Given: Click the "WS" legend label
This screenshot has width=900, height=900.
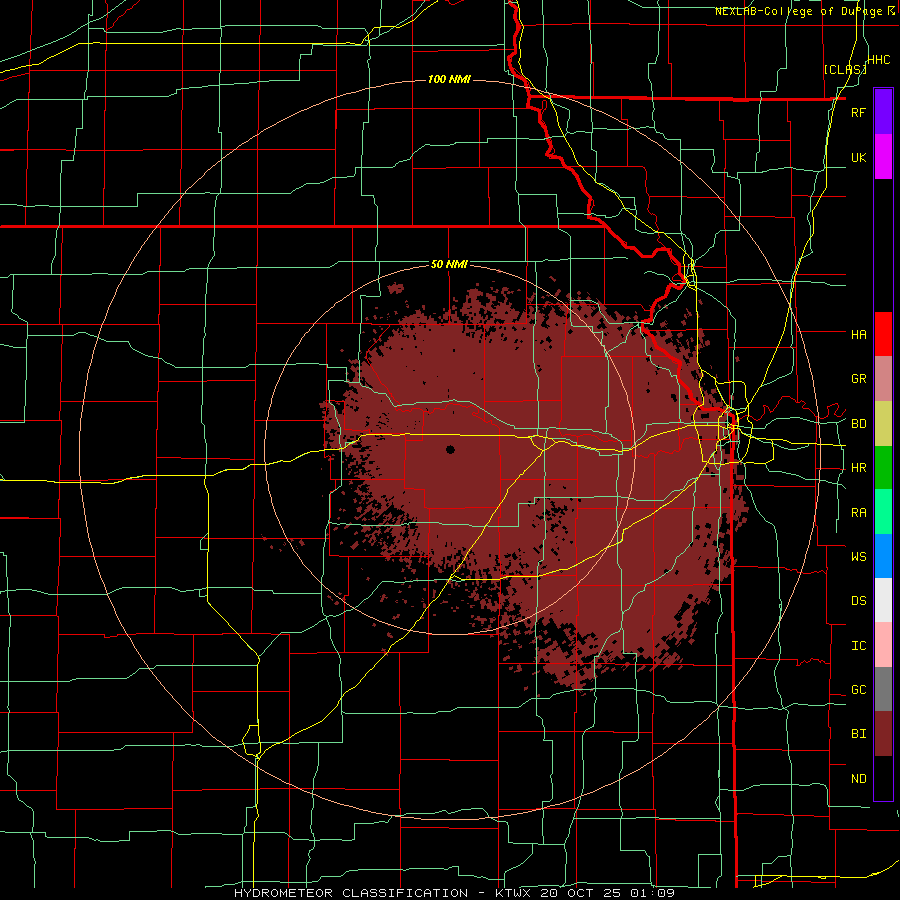Looking at the screenshot, I should click(858, 557).
